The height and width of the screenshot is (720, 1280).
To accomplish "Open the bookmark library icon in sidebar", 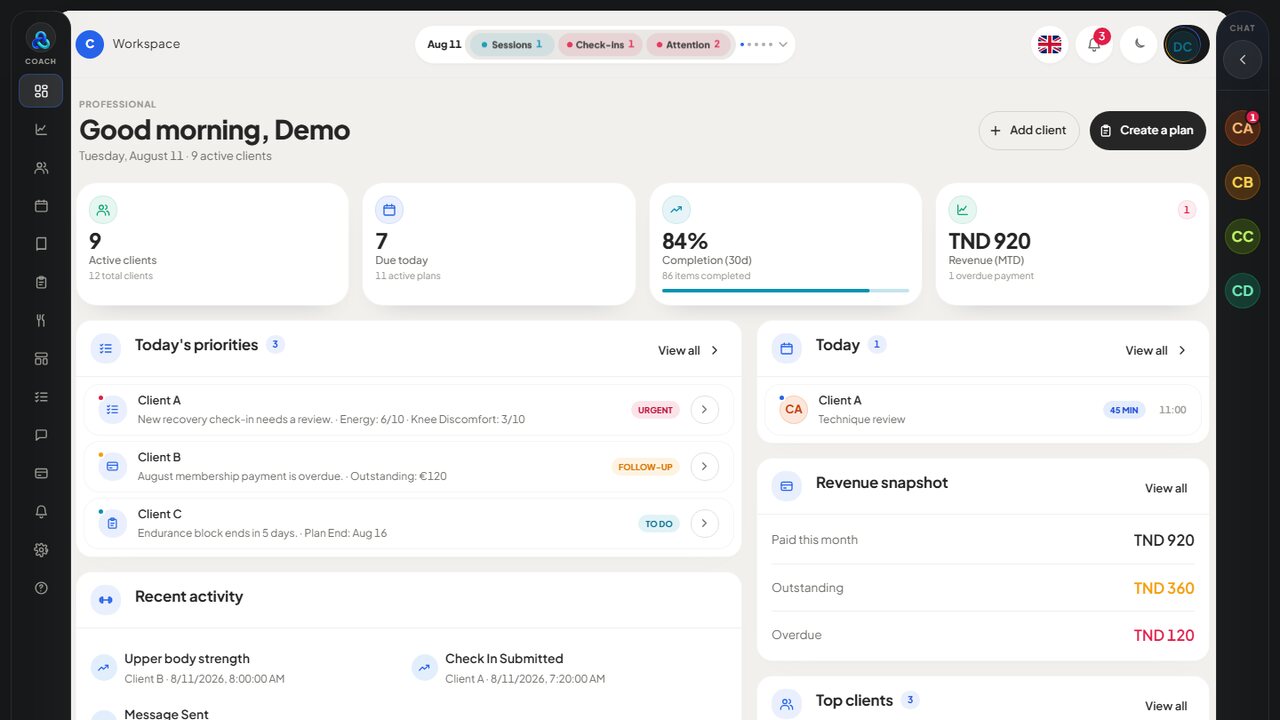I will tap(41, 244).
